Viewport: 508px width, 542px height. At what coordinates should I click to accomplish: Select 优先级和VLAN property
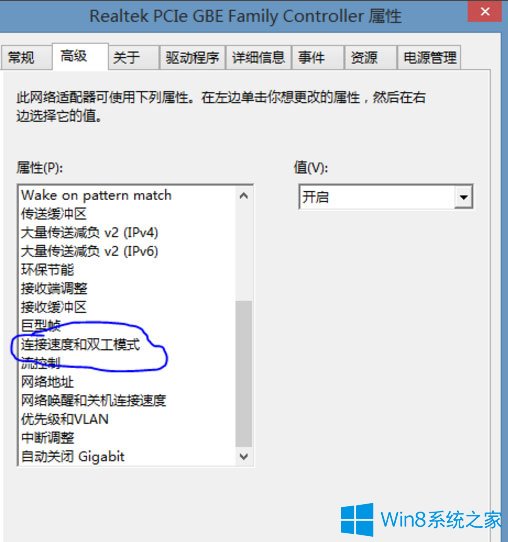tap(65, 419)
